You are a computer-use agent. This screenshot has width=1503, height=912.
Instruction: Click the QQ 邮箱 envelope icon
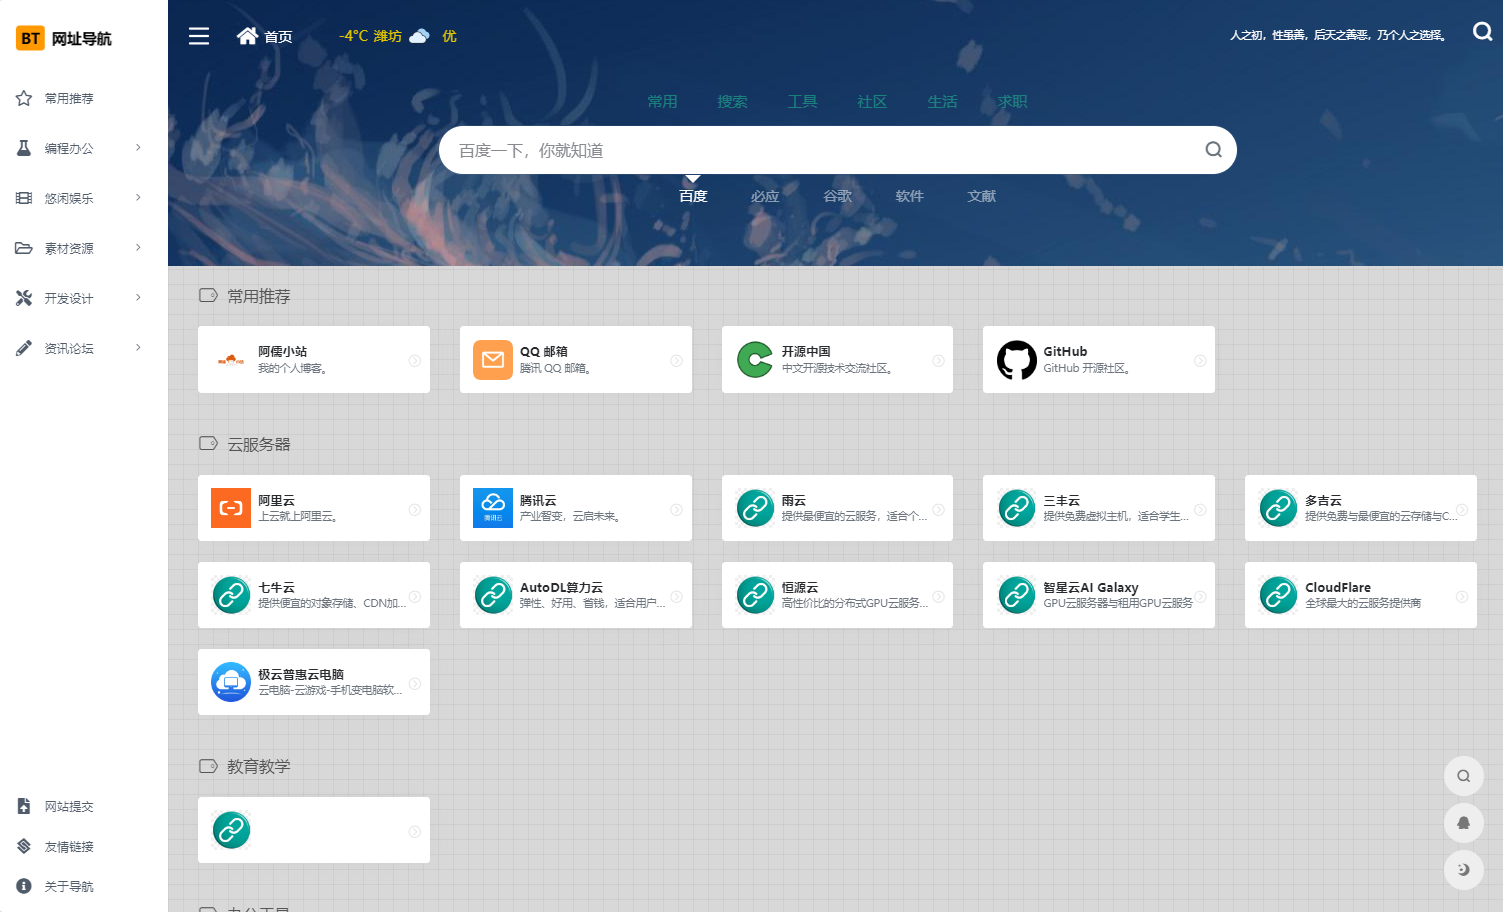tap(493, 360)
